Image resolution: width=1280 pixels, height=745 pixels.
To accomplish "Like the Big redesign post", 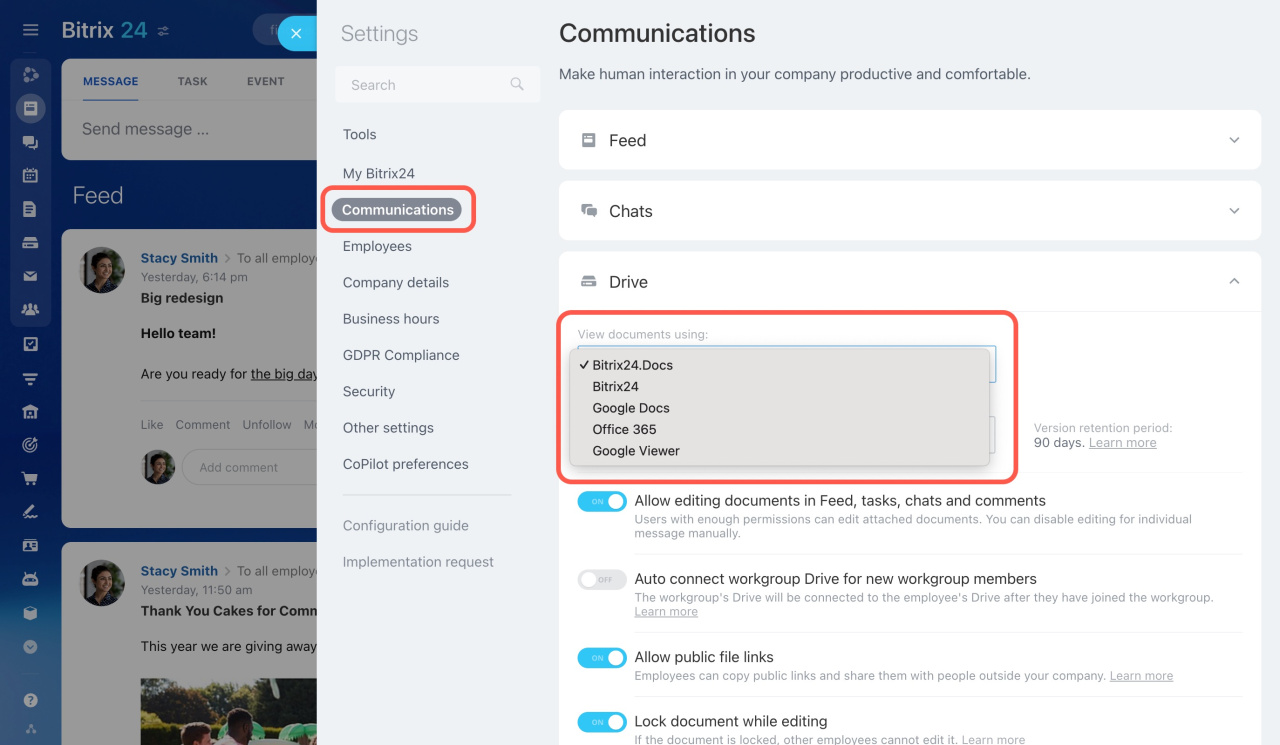I will [x=152, y=425].
